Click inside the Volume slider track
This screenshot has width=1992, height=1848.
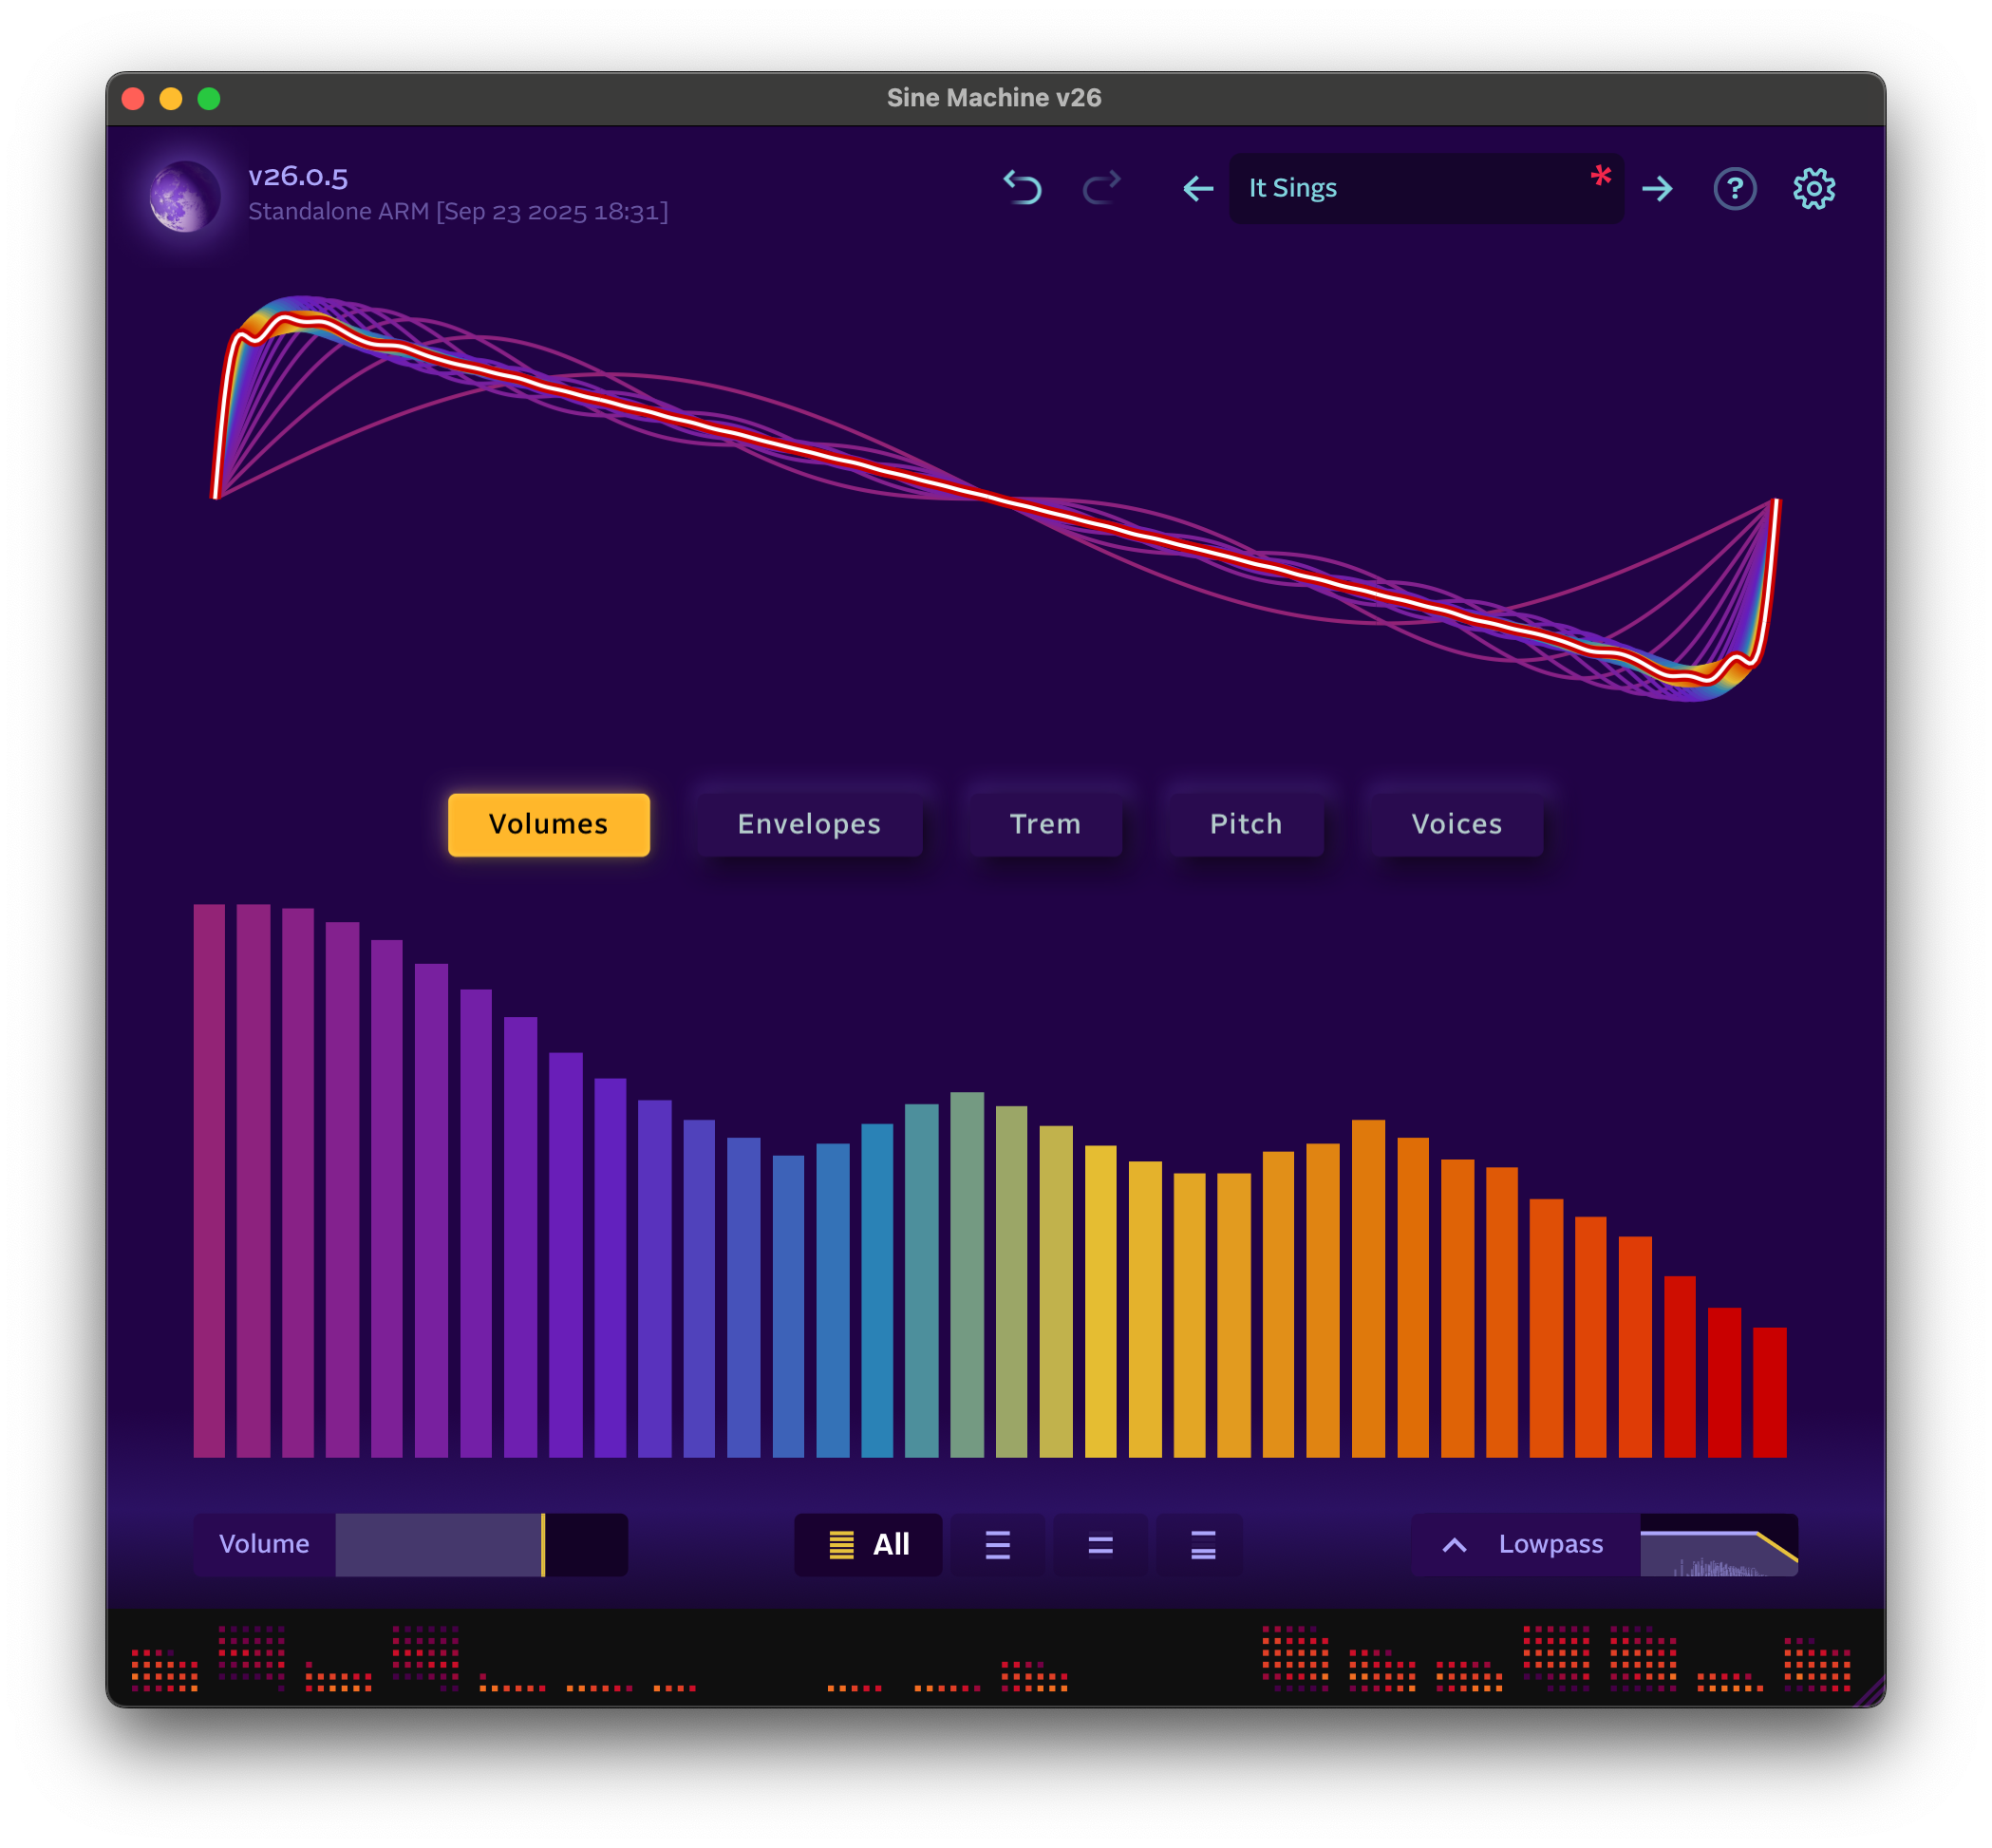(x=480, y=1544)
